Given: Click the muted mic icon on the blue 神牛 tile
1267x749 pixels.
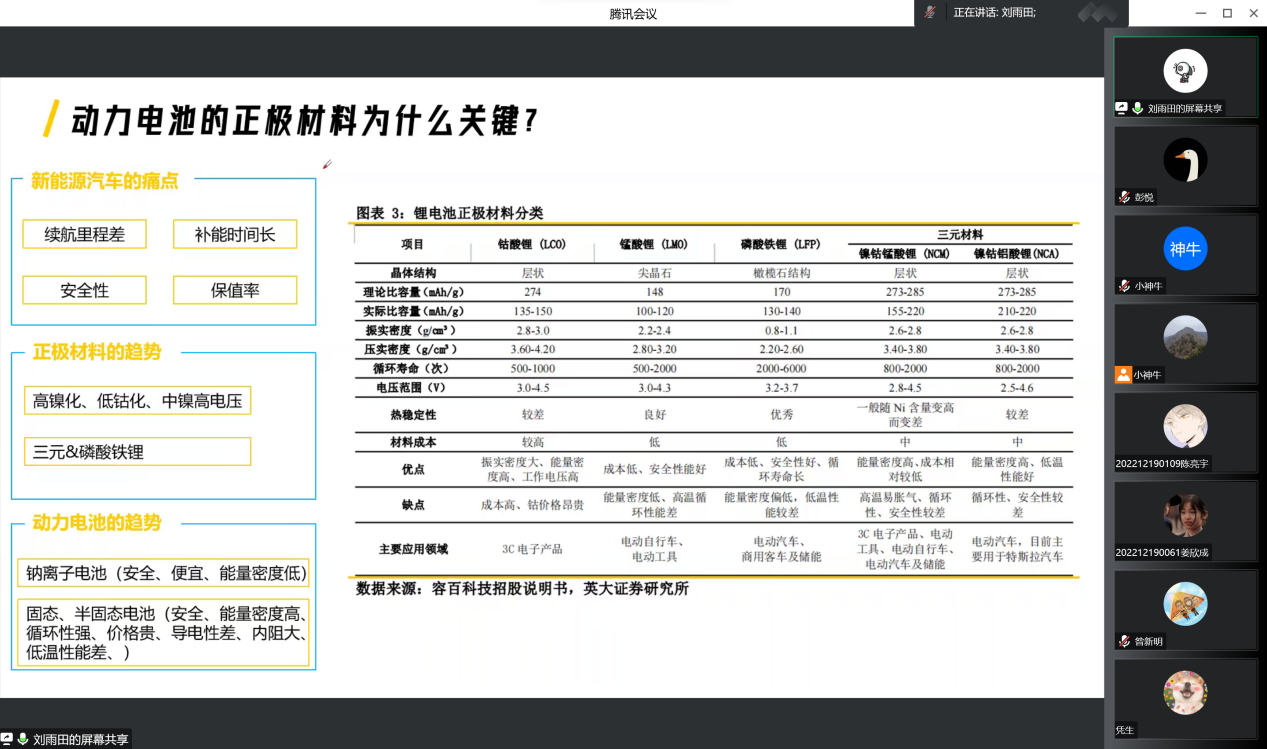Looking at the screenshot, I should (x=1124, y=286).
